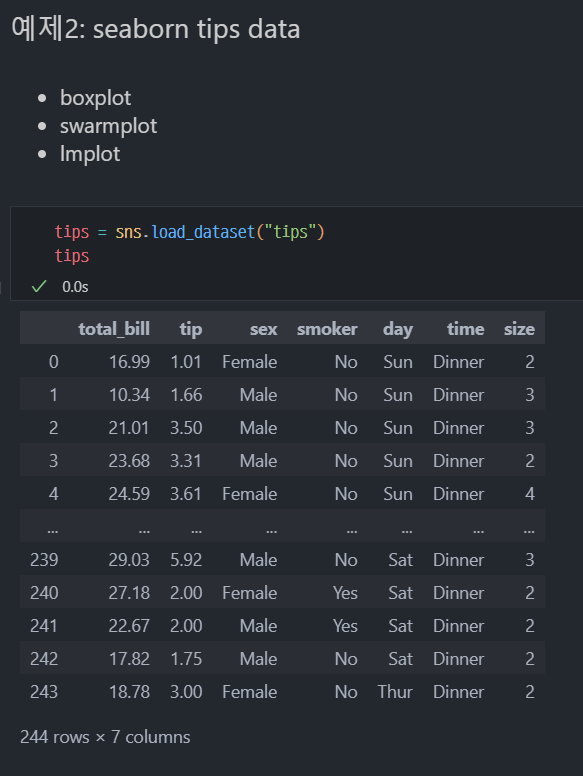
Task: Click the swarmplot bullet item
Action: pyautogui.click(x=108, y=126)
